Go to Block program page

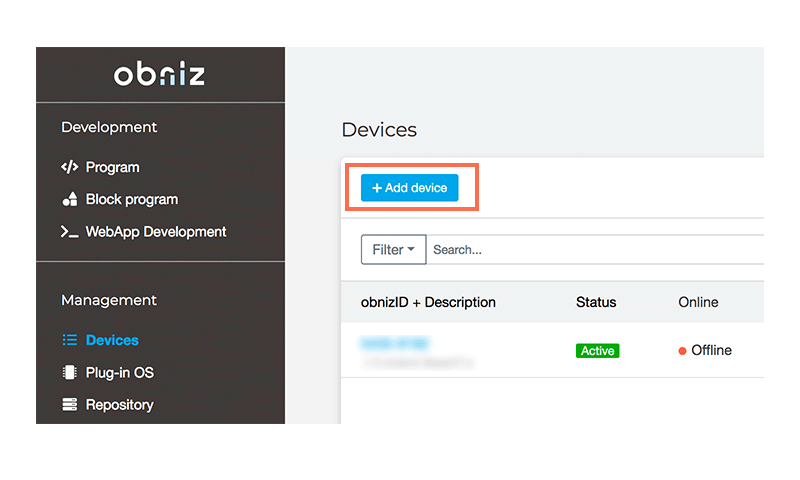tap(131, 199)
